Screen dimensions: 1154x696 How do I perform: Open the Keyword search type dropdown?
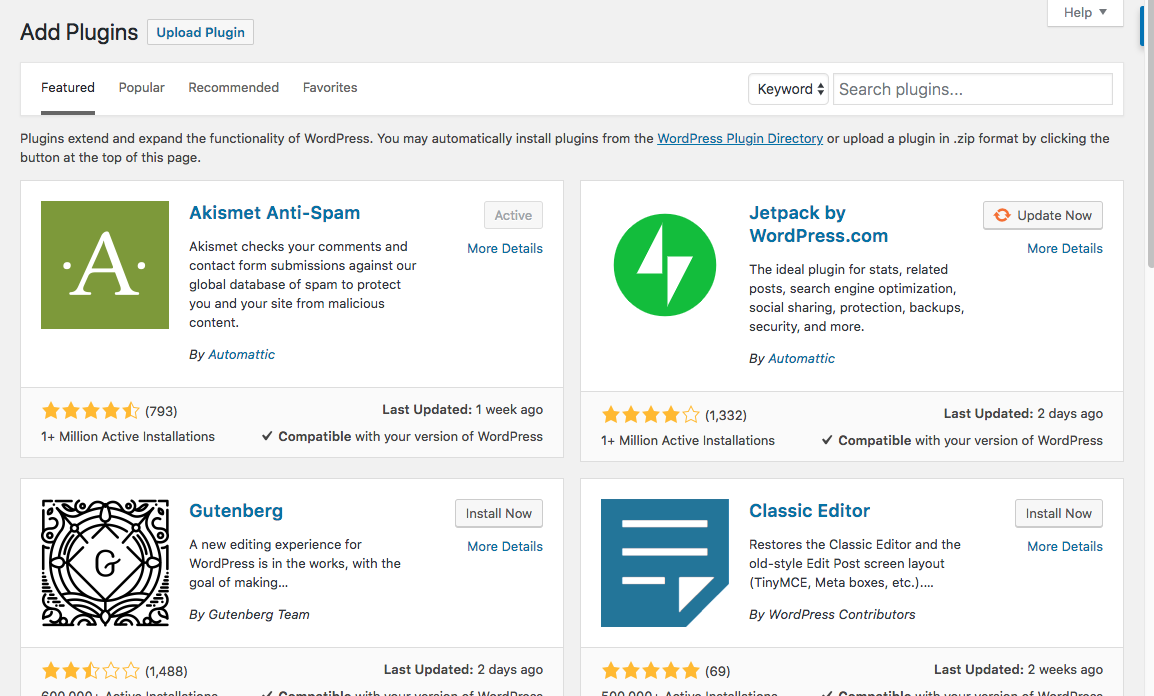click(788, 89)
